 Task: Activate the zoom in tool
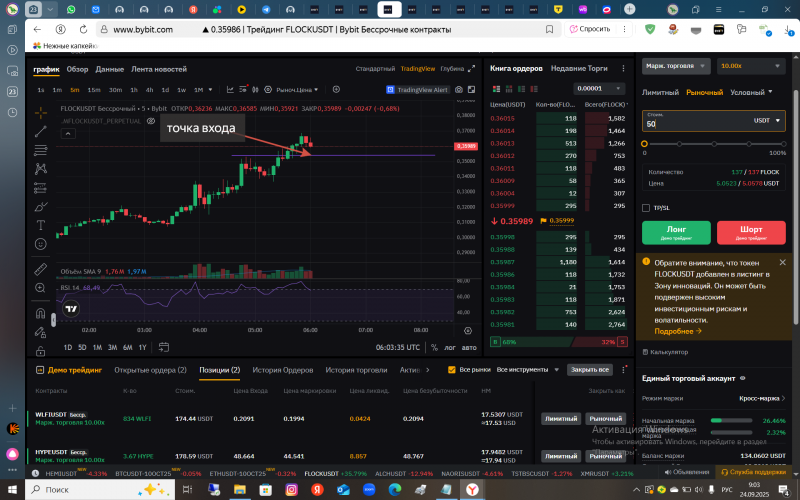pos(41,288)
